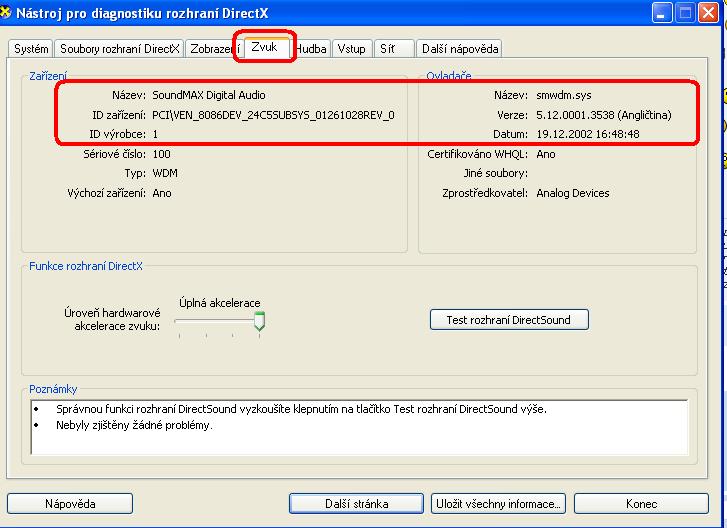Click the driver version 5.12.0001.3538 value
The height and width of the screenshot is (528, 727).
tap(604, 115)
